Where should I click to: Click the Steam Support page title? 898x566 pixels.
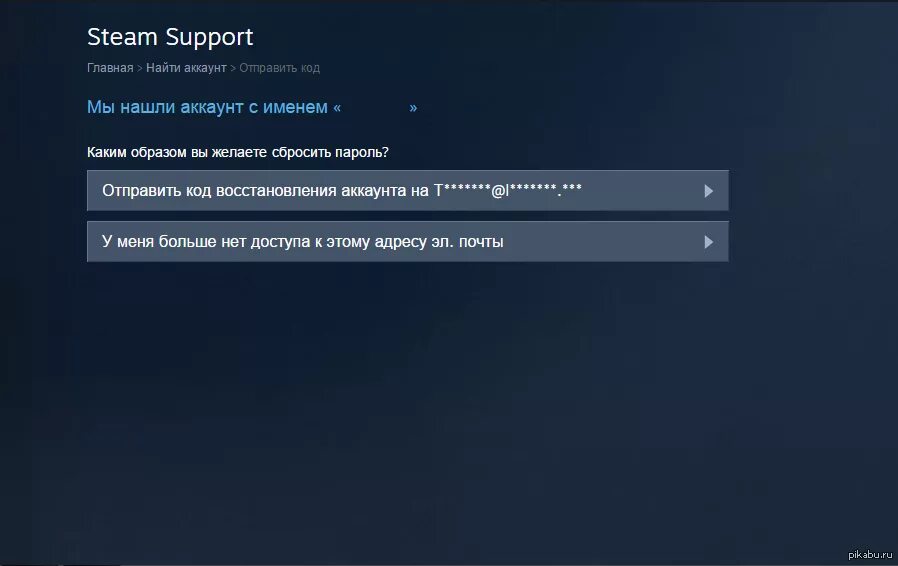tap(170, 37)
